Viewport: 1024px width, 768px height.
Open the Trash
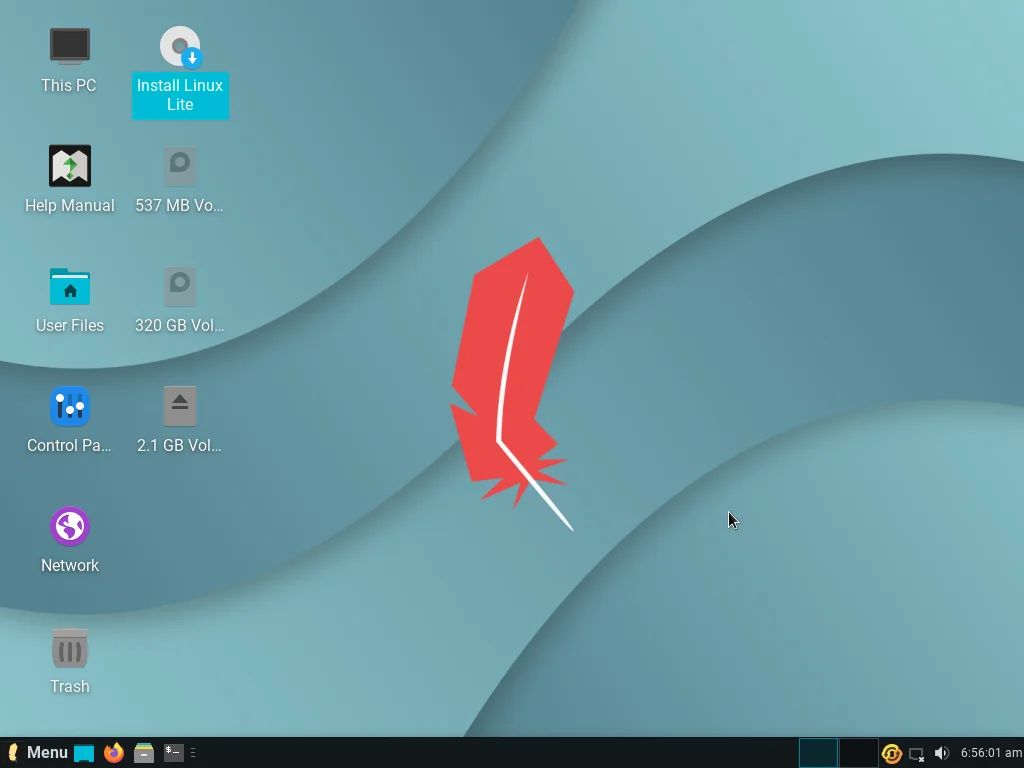pos(70,648)
